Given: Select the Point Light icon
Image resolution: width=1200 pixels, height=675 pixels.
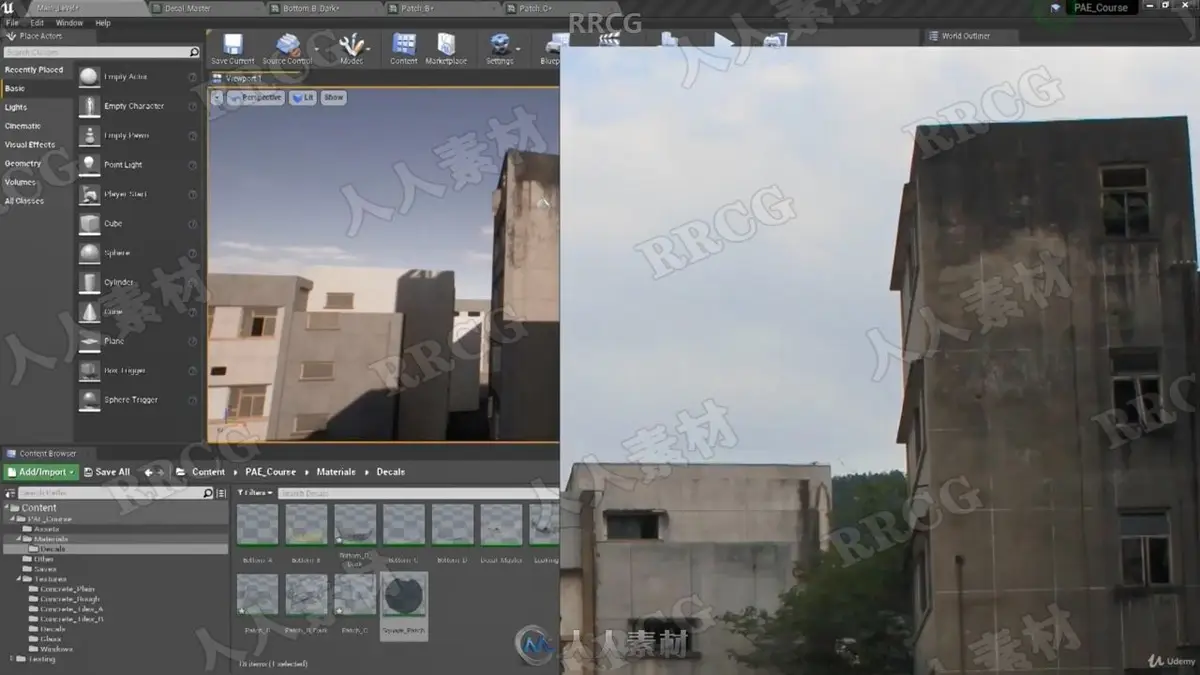Looking at the screenshot, I should click(89, 165).
